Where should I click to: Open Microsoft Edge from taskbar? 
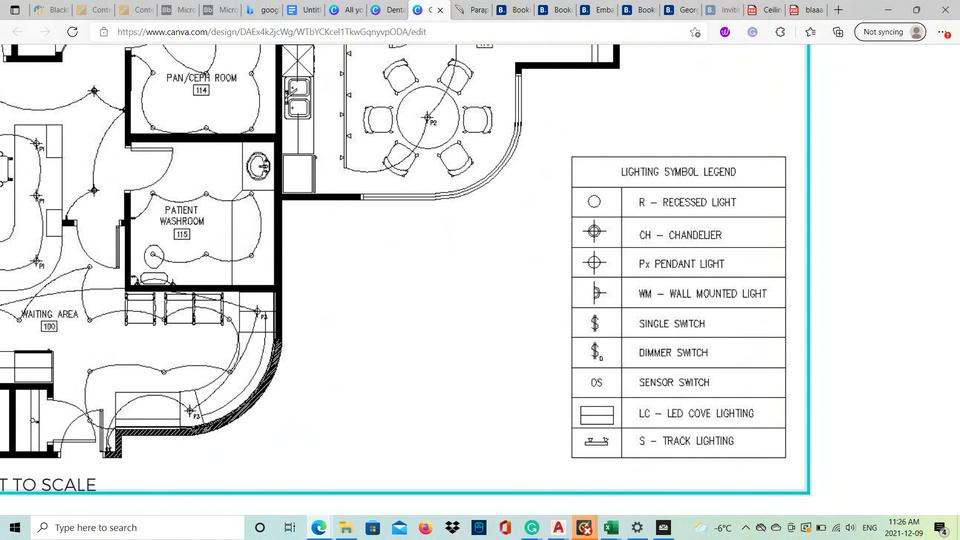318,527
